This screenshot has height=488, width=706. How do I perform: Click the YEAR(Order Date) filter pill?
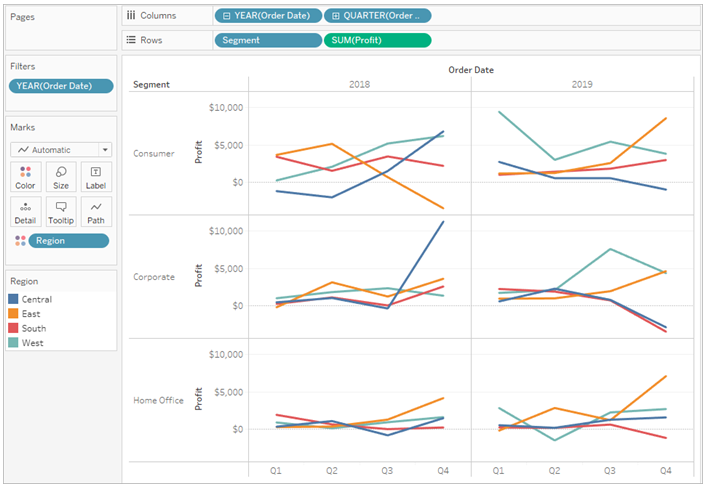point(60,86)
